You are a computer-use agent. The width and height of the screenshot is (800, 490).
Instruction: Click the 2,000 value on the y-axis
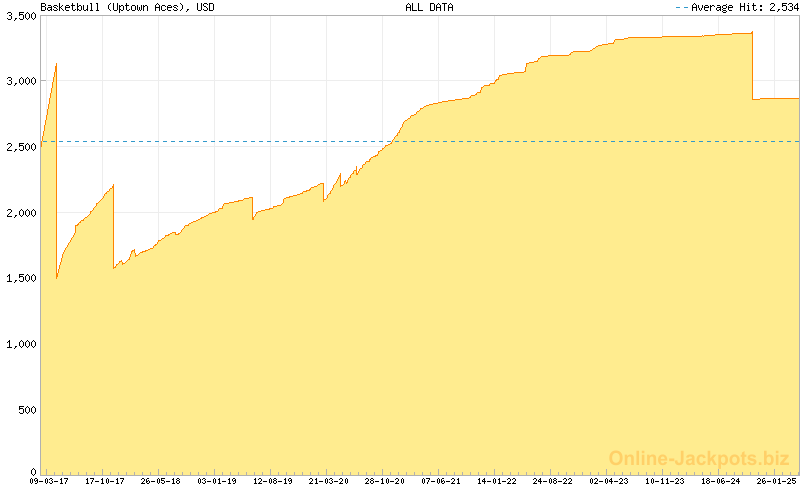(x=19, y=213)
